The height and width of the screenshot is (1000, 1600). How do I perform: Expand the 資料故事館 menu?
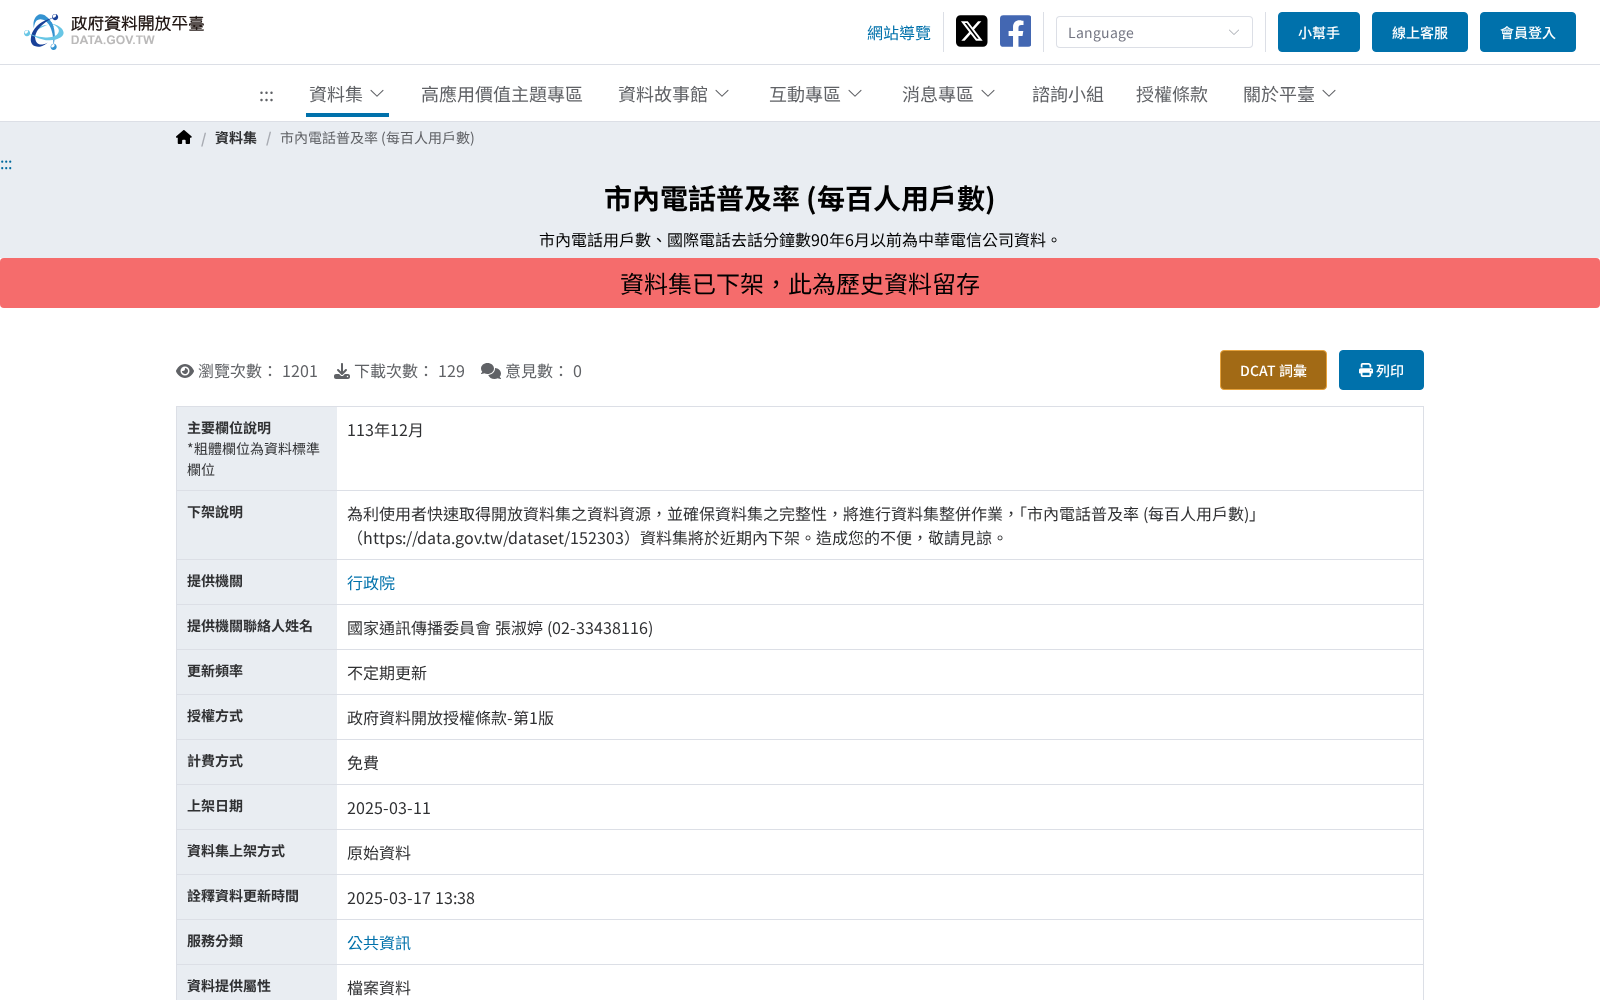pos(674,94)
